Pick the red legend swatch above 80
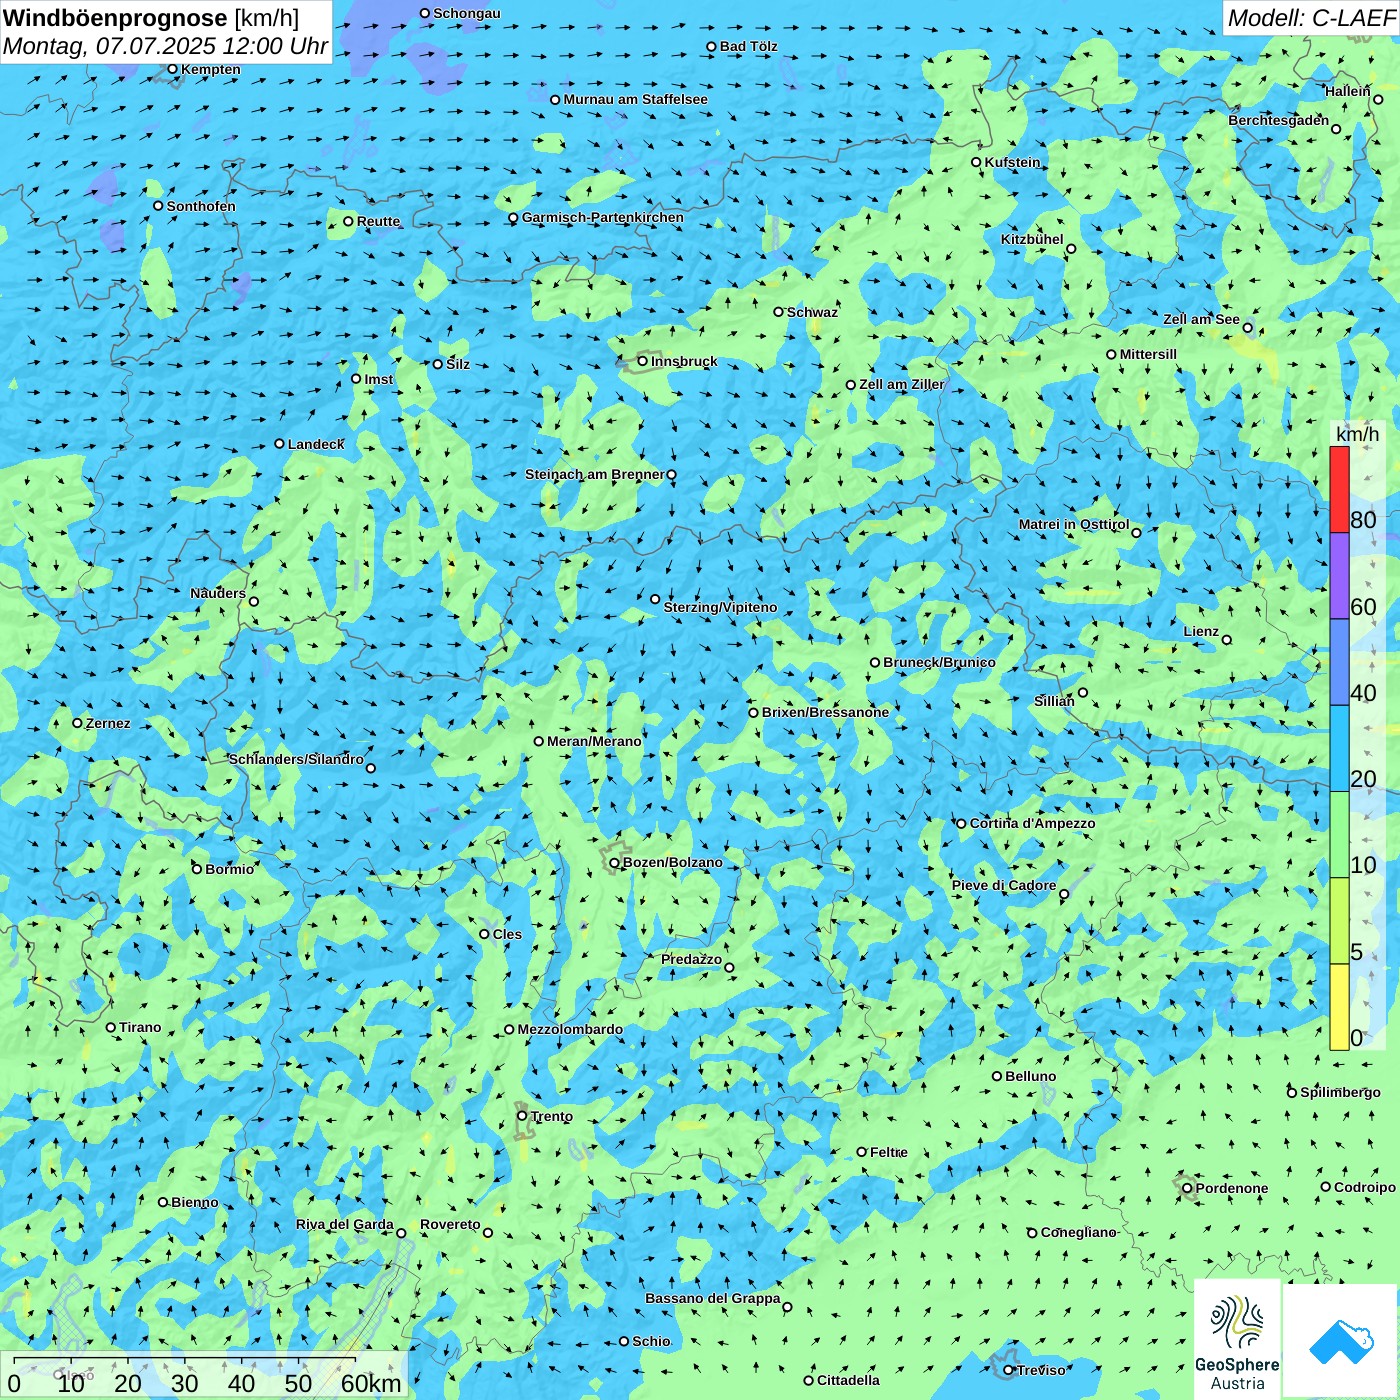Image resolution: width=1400 pixels, height=1400 pixels. 1339,489
